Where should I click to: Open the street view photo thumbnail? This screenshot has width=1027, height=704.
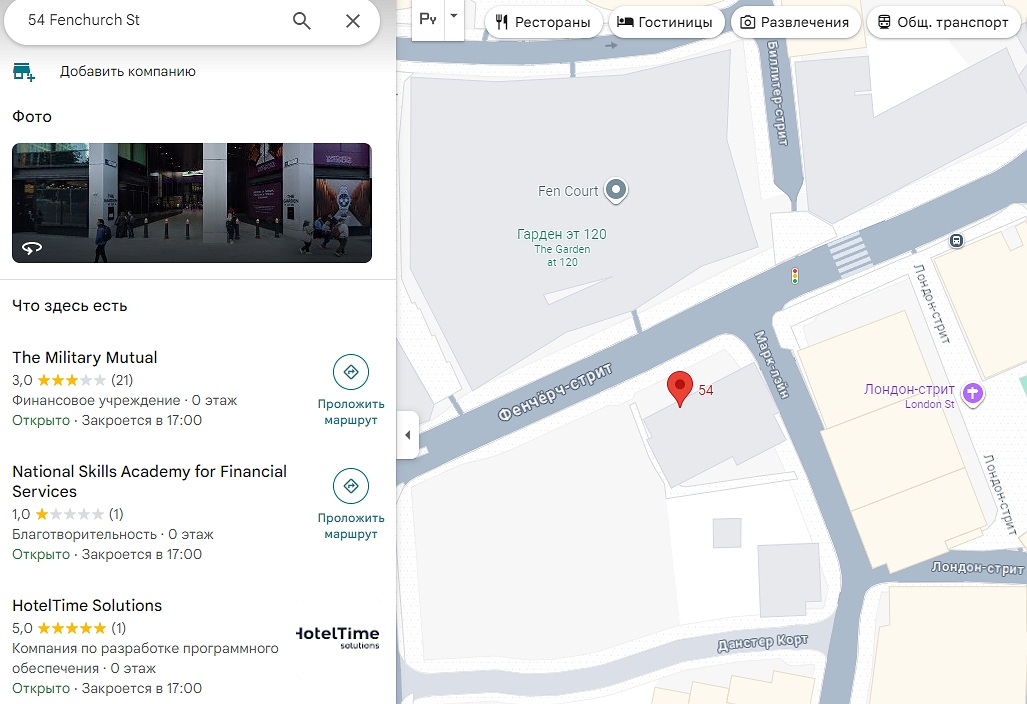[x=192, y=203]
